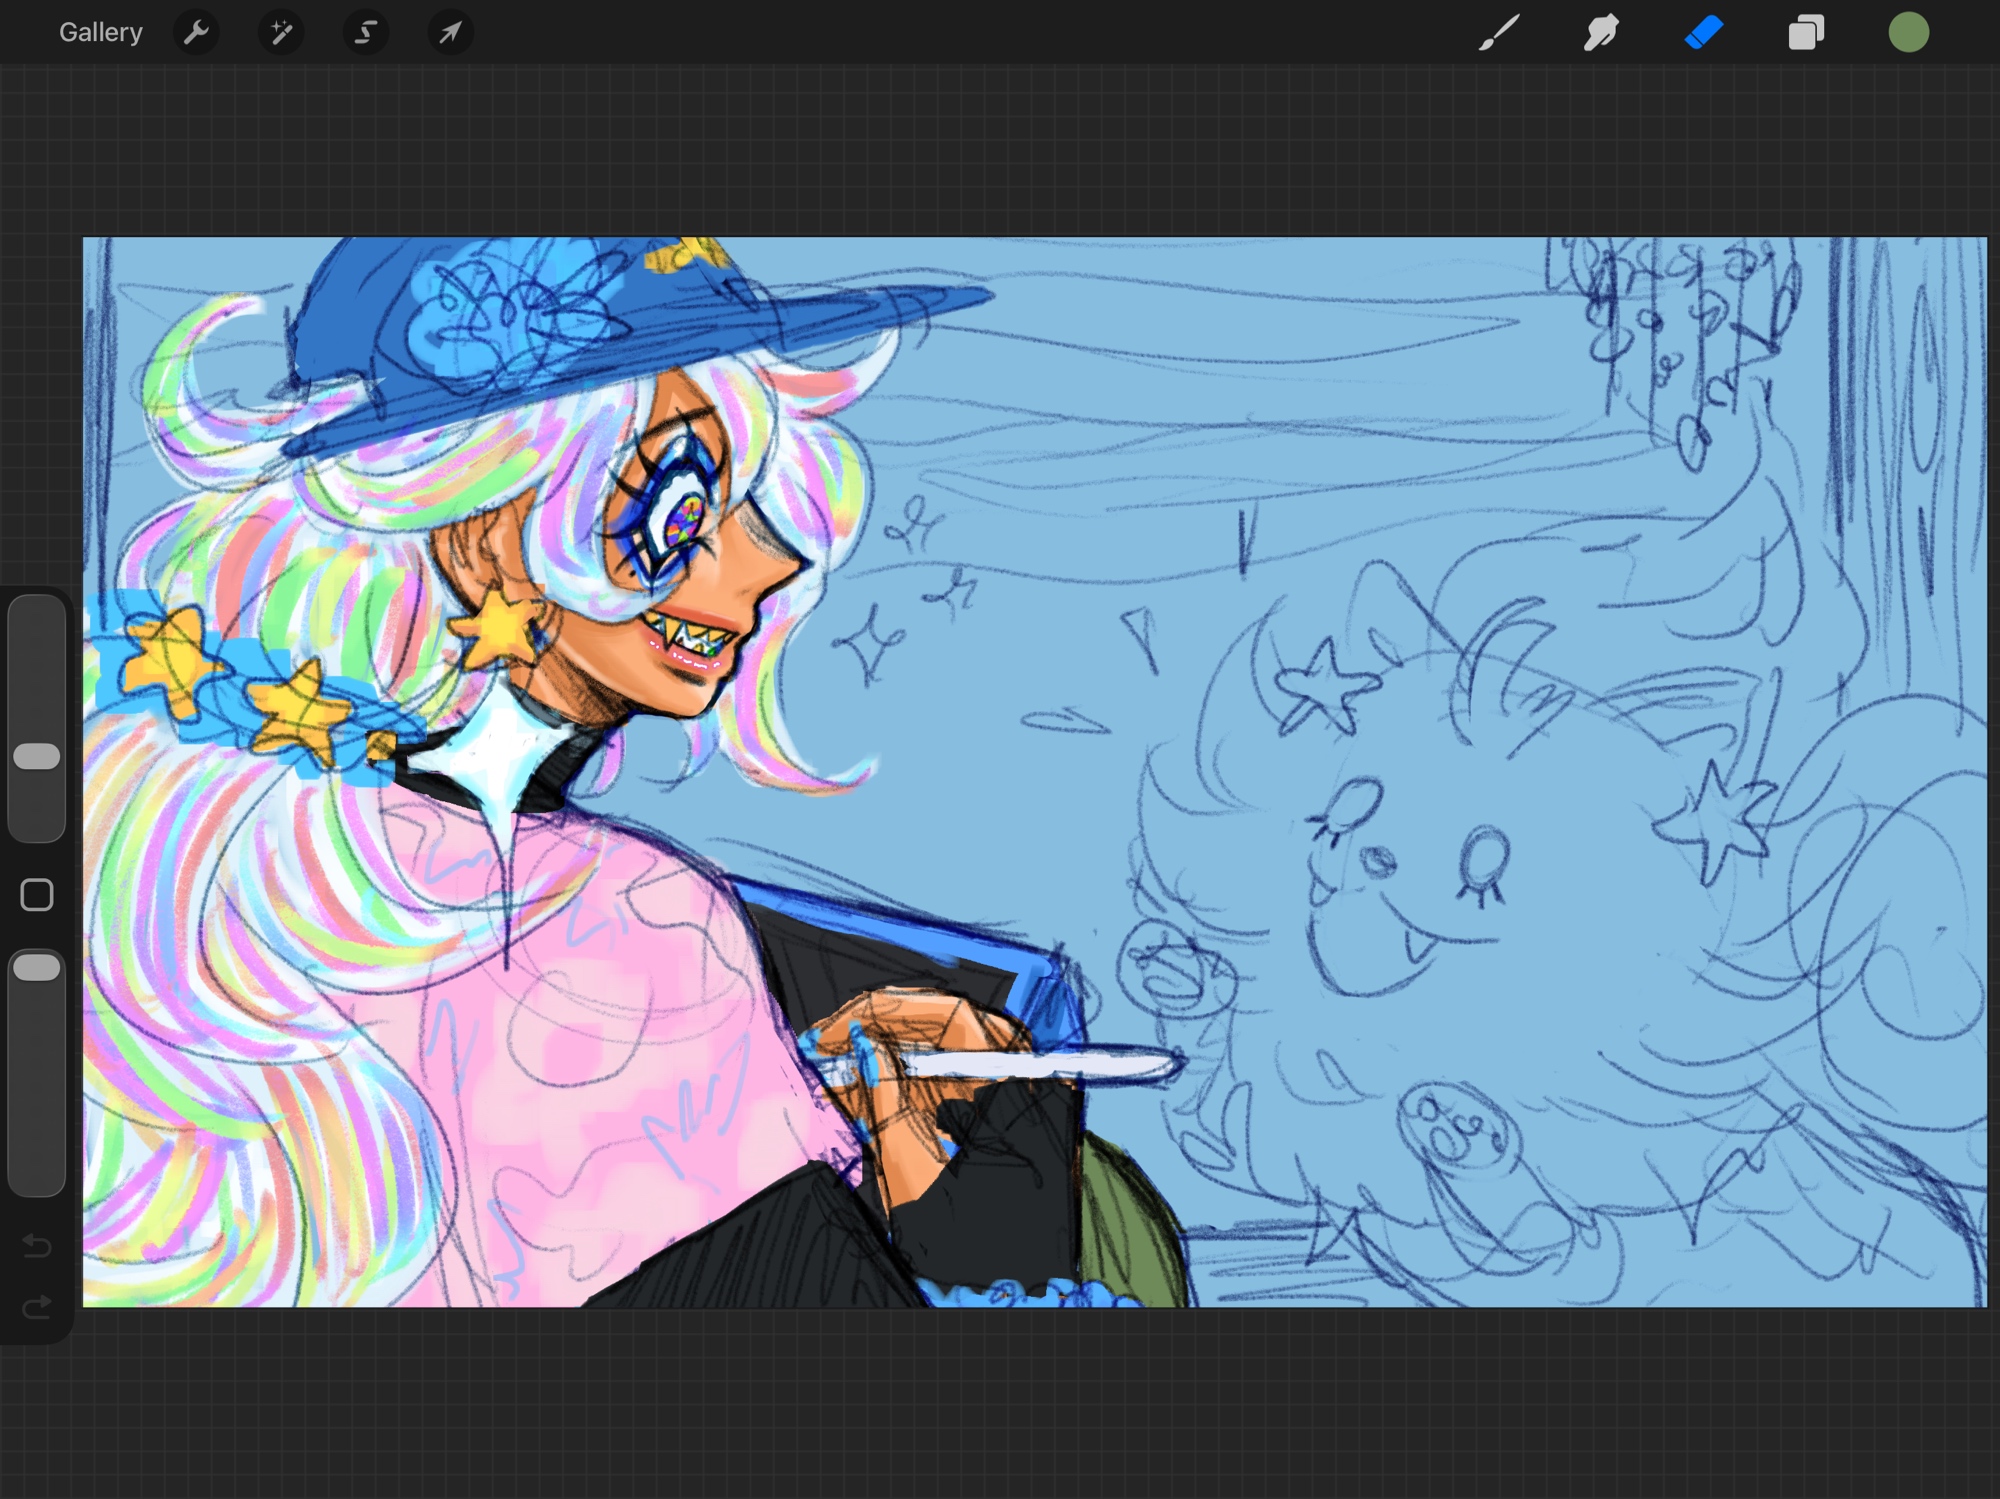This screenshot has width=2000, height=1499.
Task: Tap the blue Eraser tool
Action: click(1704, 33)
